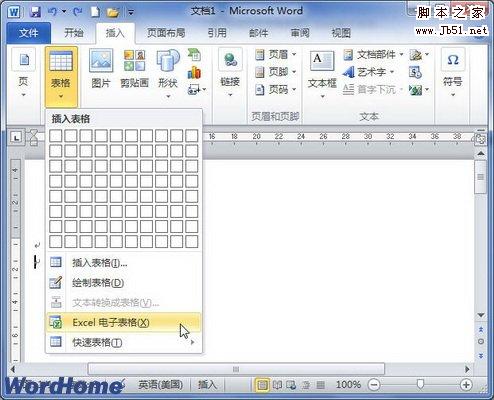The width and height of the screenshot is (494, 400).
Task: Click 插入 insert mode in status bar
Action: (207, 385)
